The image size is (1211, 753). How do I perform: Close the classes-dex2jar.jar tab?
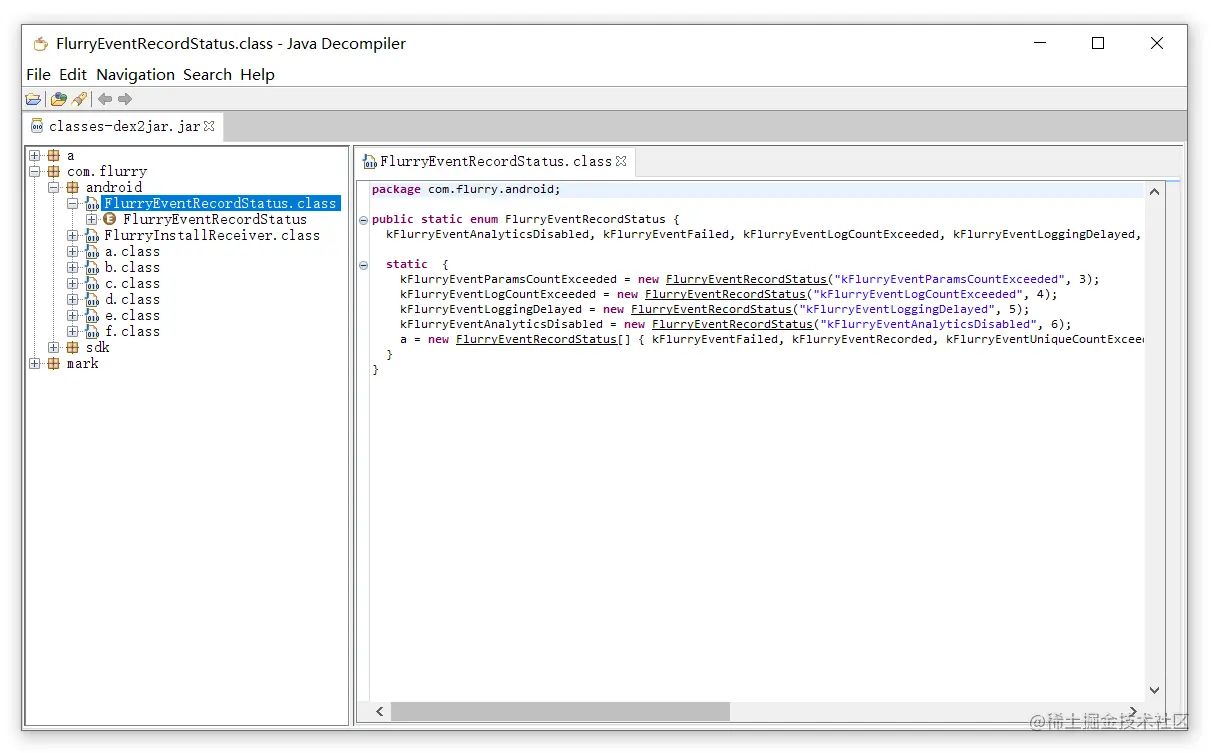coord(209,126)
